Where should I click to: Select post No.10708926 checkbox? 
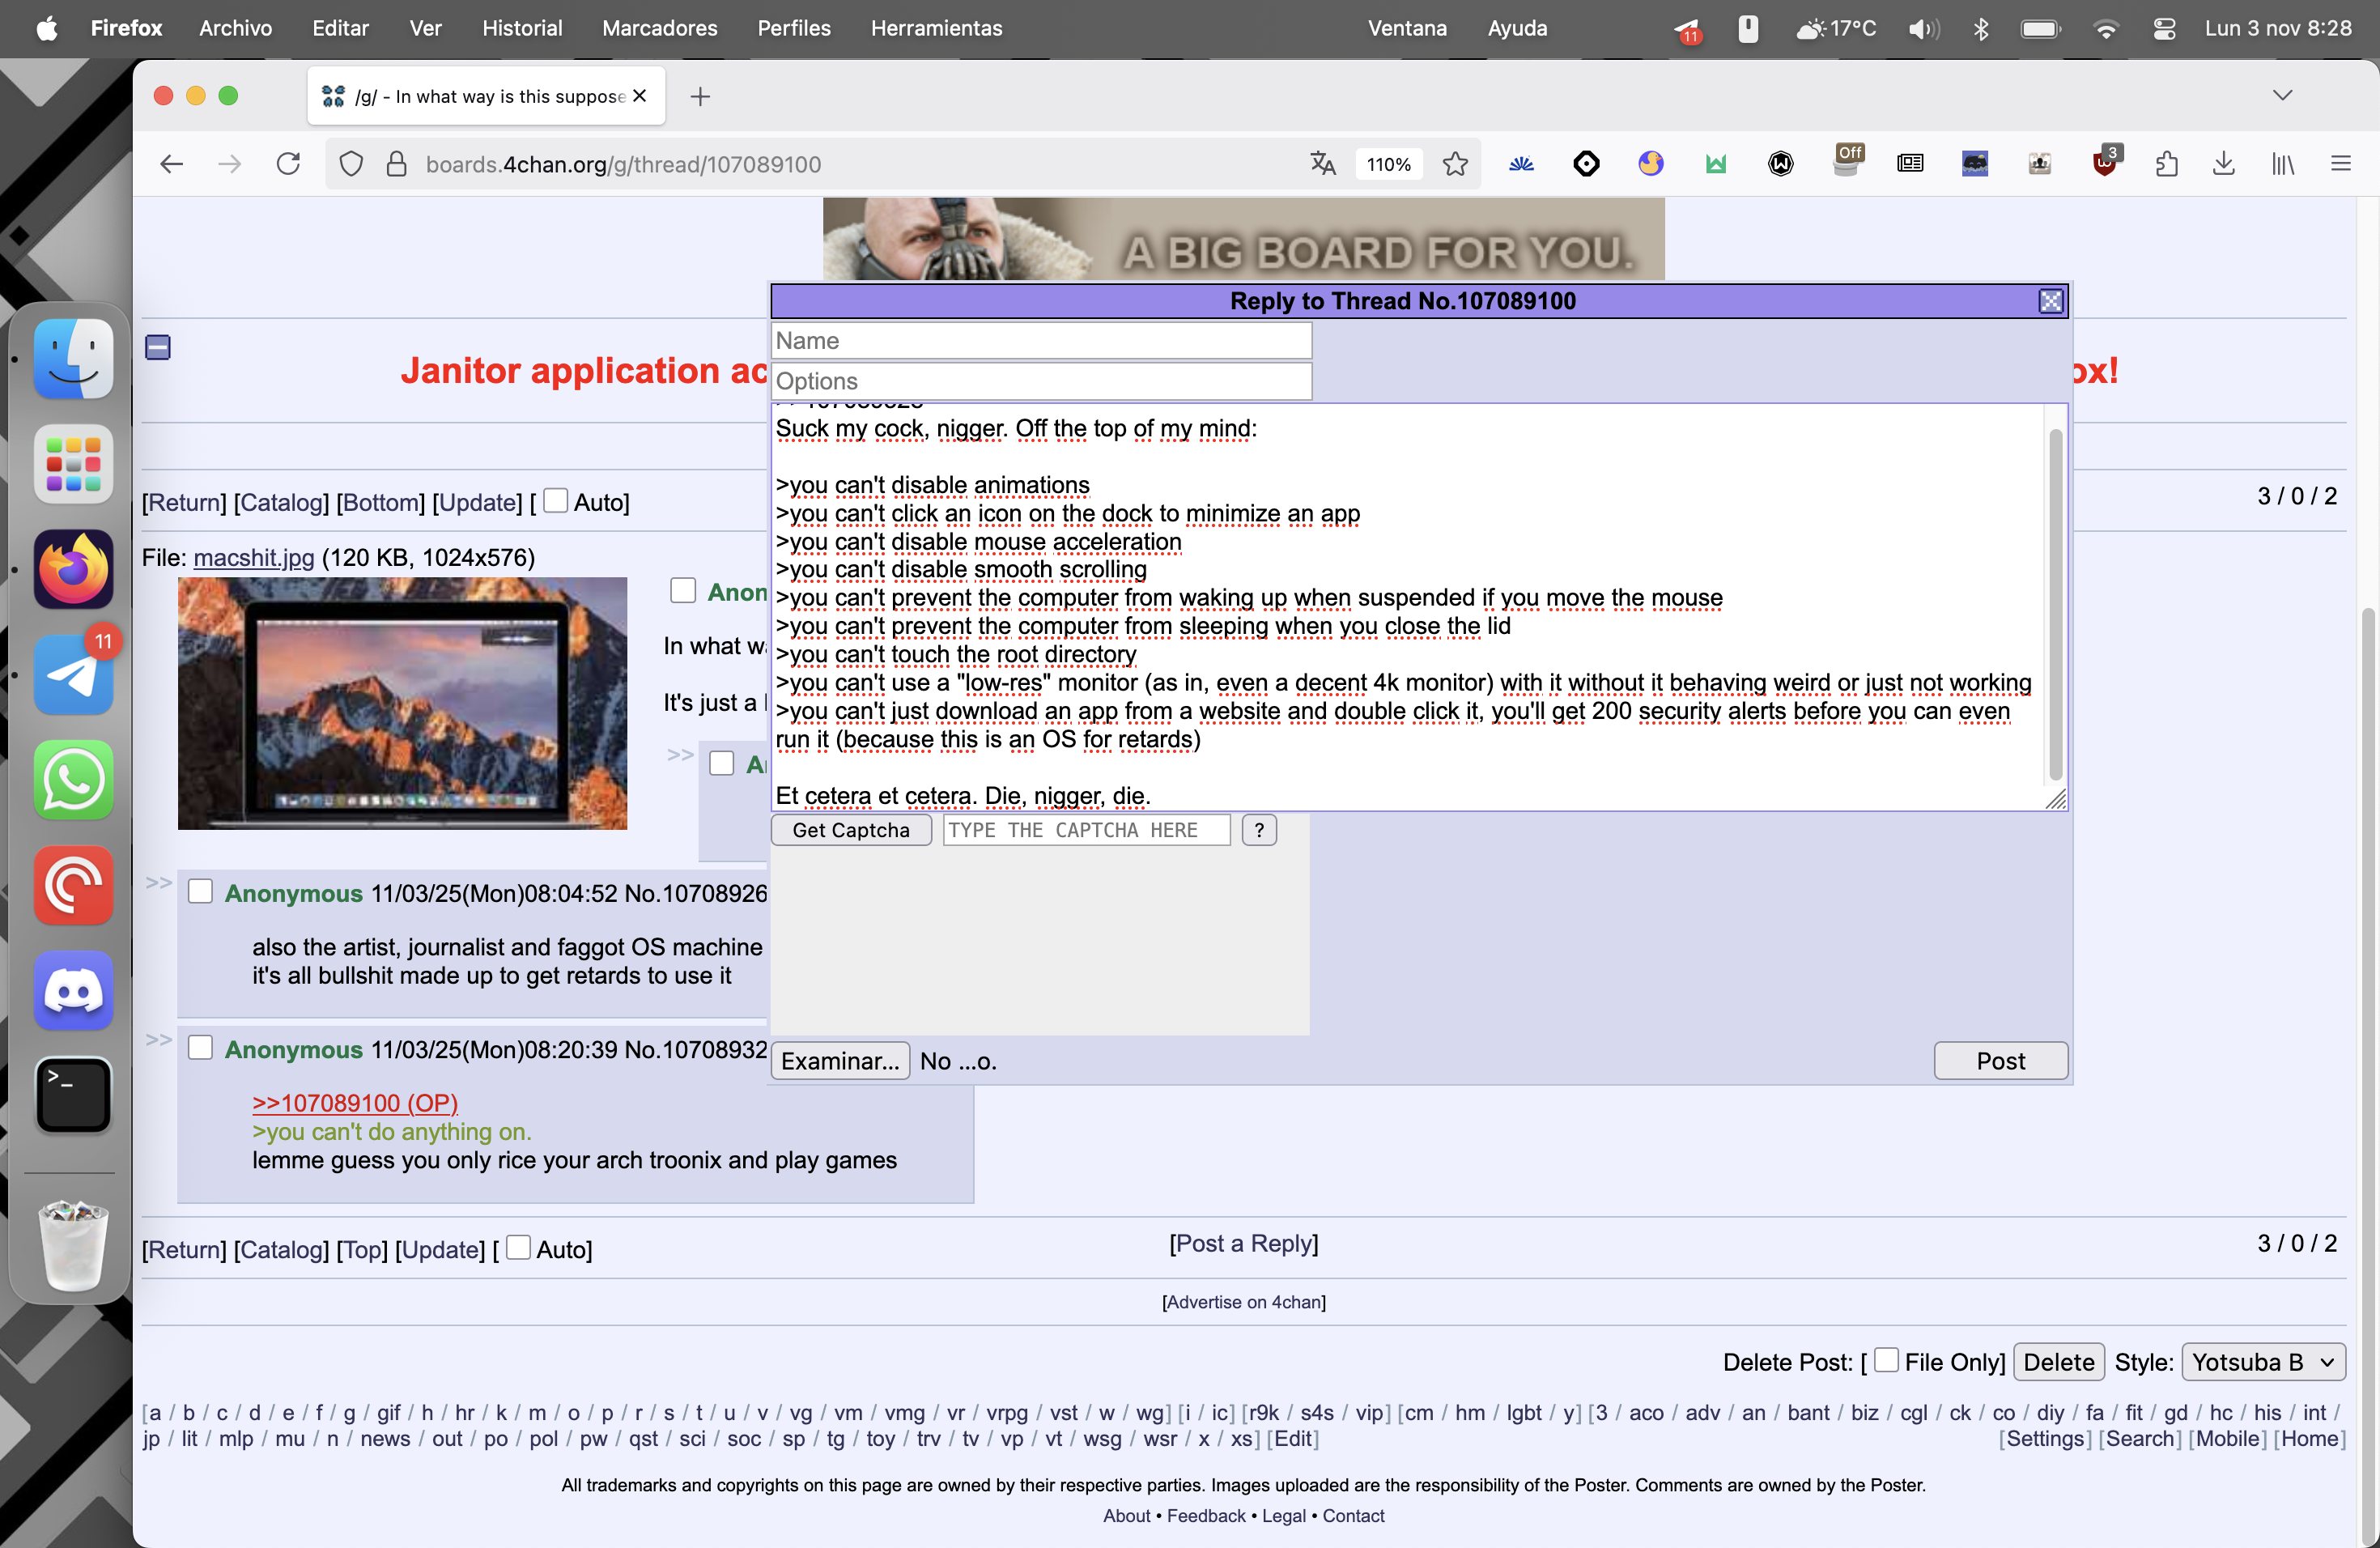click(x=201, y=892)
